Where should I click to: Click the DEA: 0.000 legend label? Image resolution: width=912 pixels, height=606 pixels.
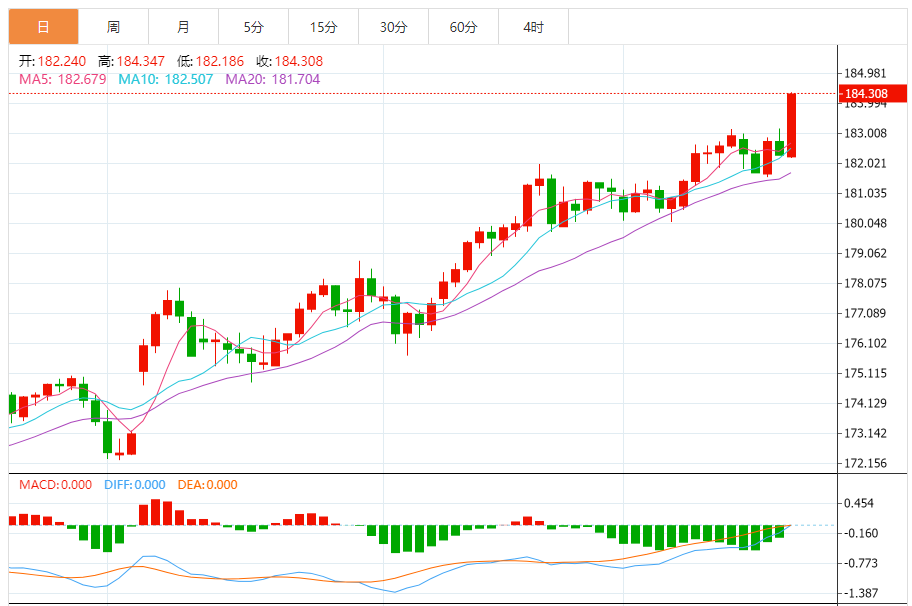[207, 485]
